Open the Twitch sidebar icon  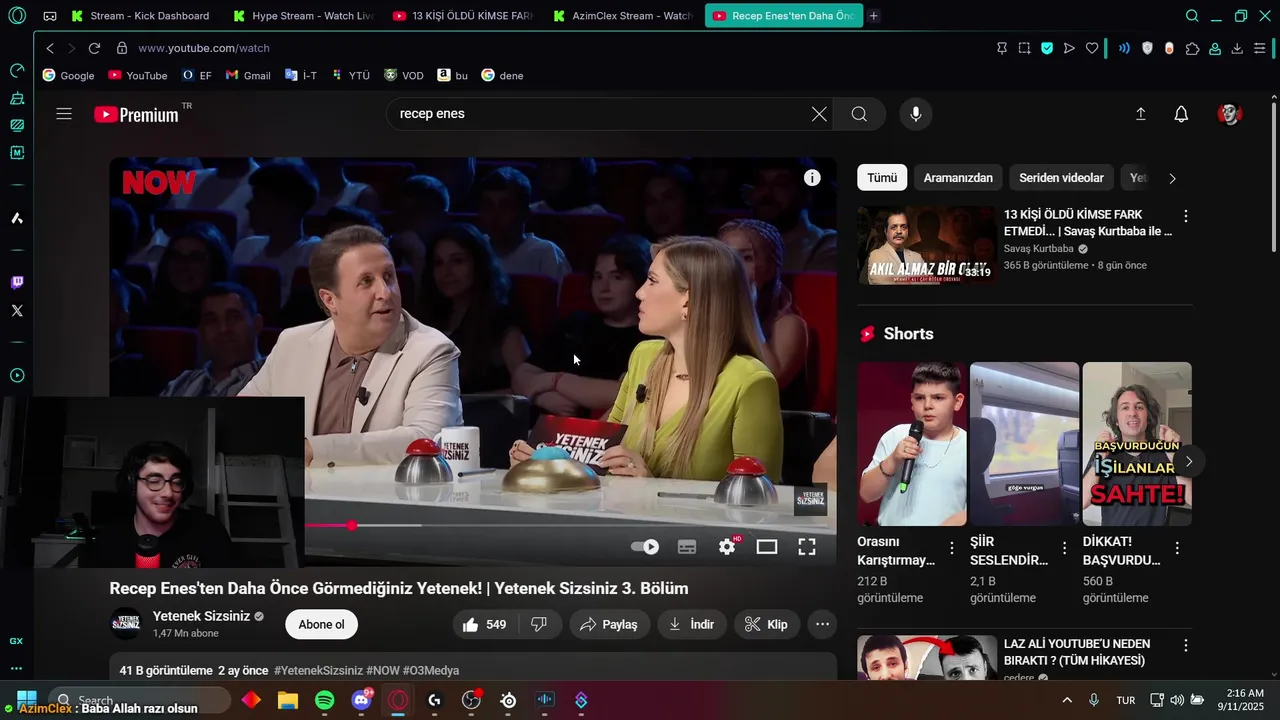(17, 283)
